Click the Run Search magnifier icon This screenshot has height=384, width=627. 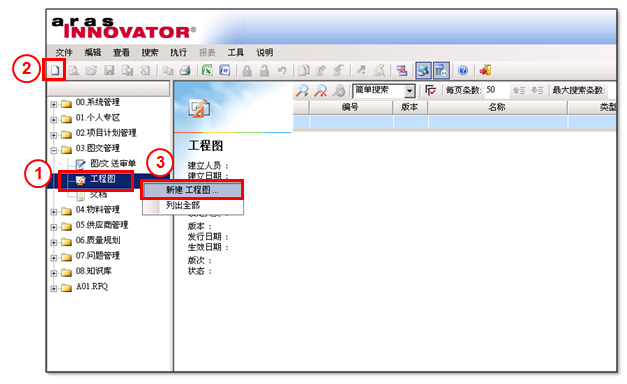[302, 91]
